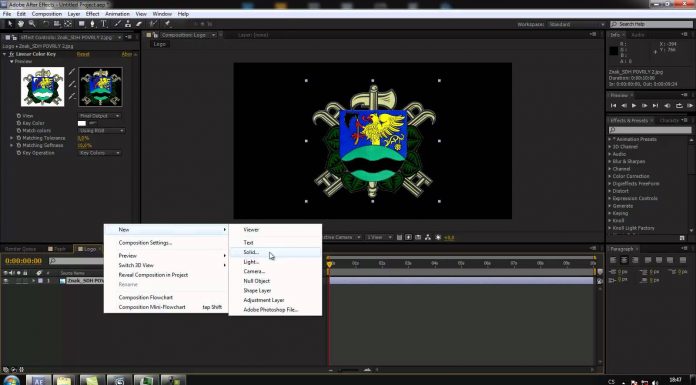696x385 pixels.
Task: Toggle stopwatch for Key Operation
Action: 19,153
